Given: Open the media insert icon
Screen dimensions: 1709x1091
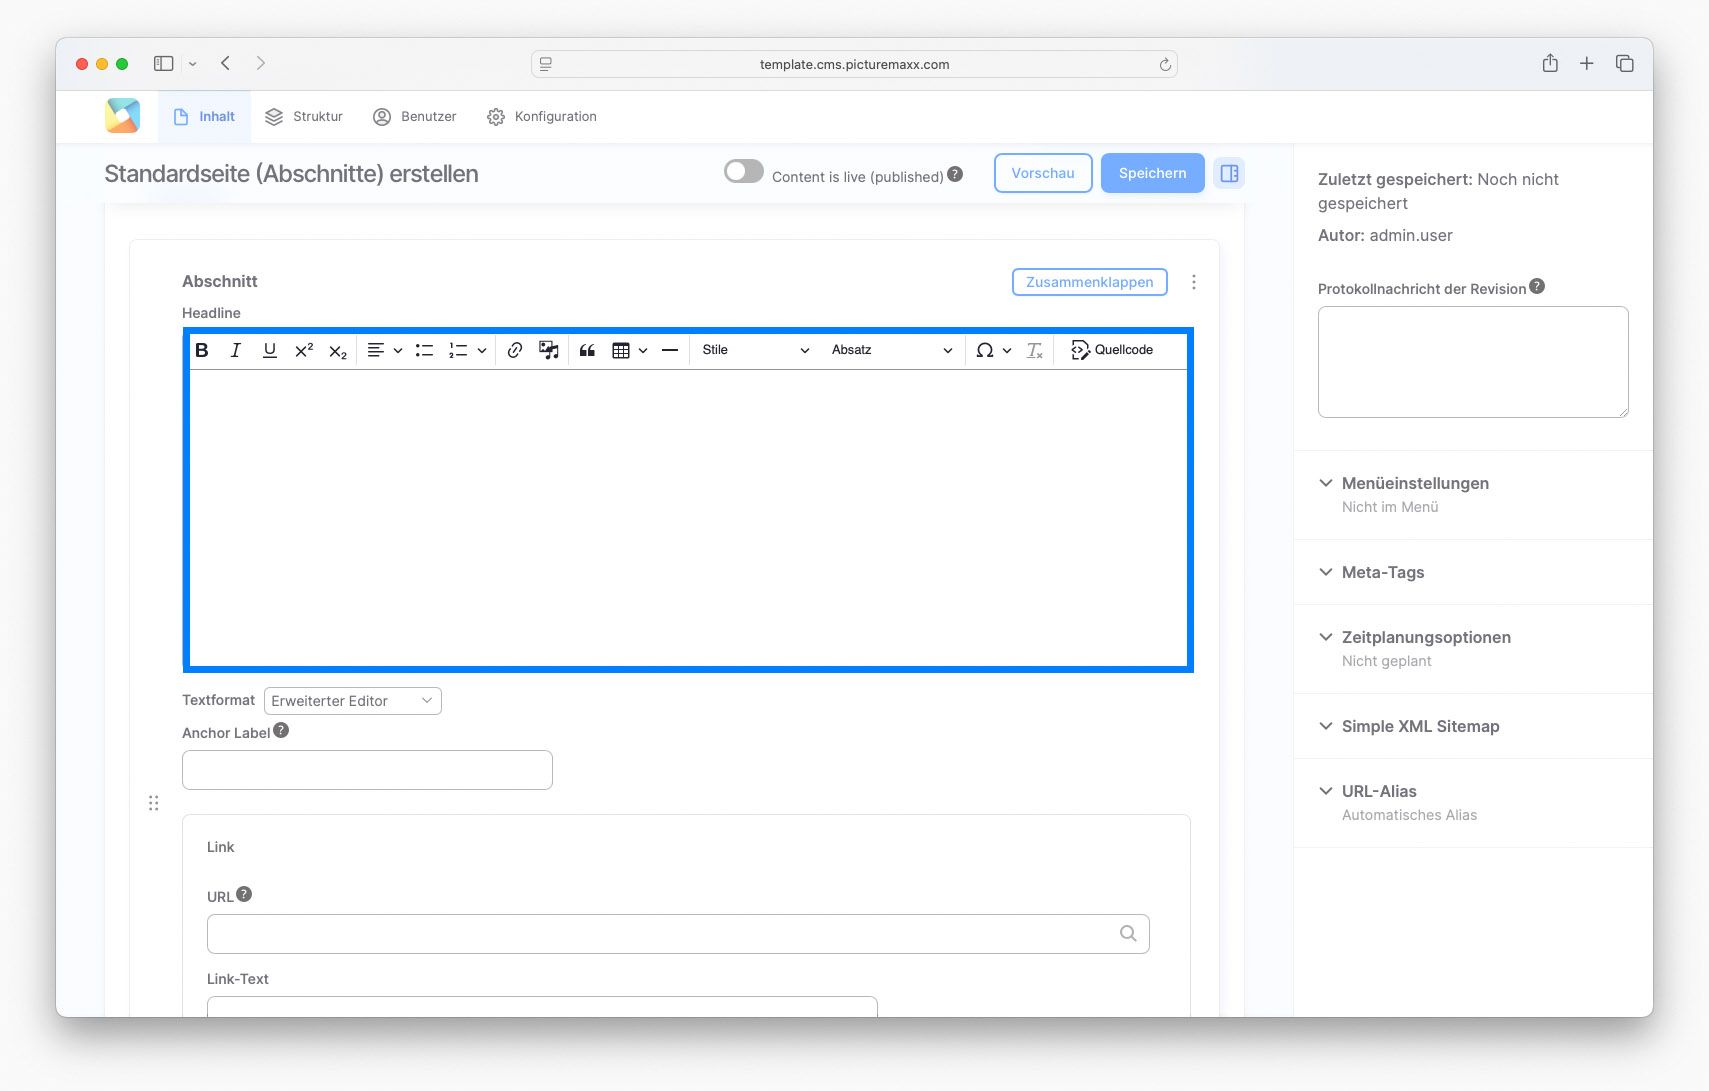Looking at the screenshot, I should [x=549, y=350].
